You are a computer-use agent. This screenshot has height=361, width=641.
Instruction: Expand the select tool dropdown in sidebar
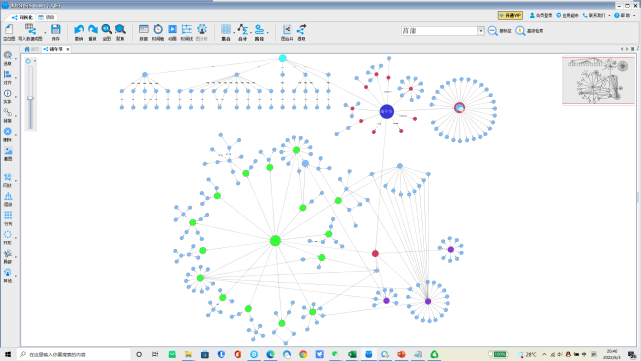click(x=16, y=58)
